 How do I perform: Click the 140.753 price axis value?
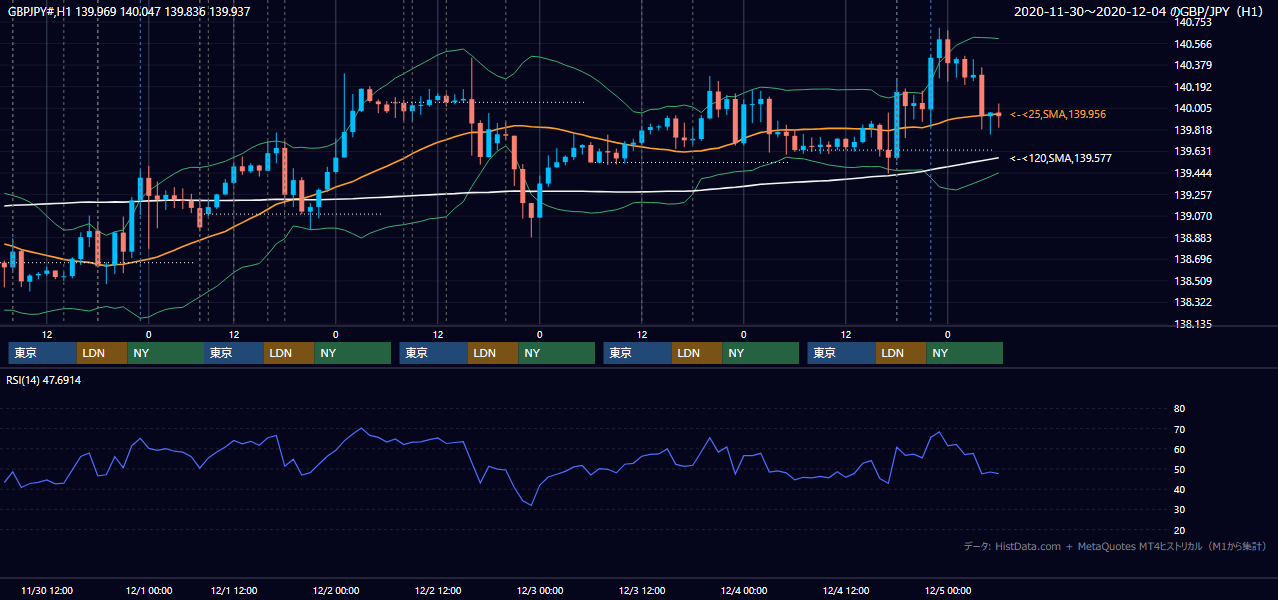[1194, 22]
